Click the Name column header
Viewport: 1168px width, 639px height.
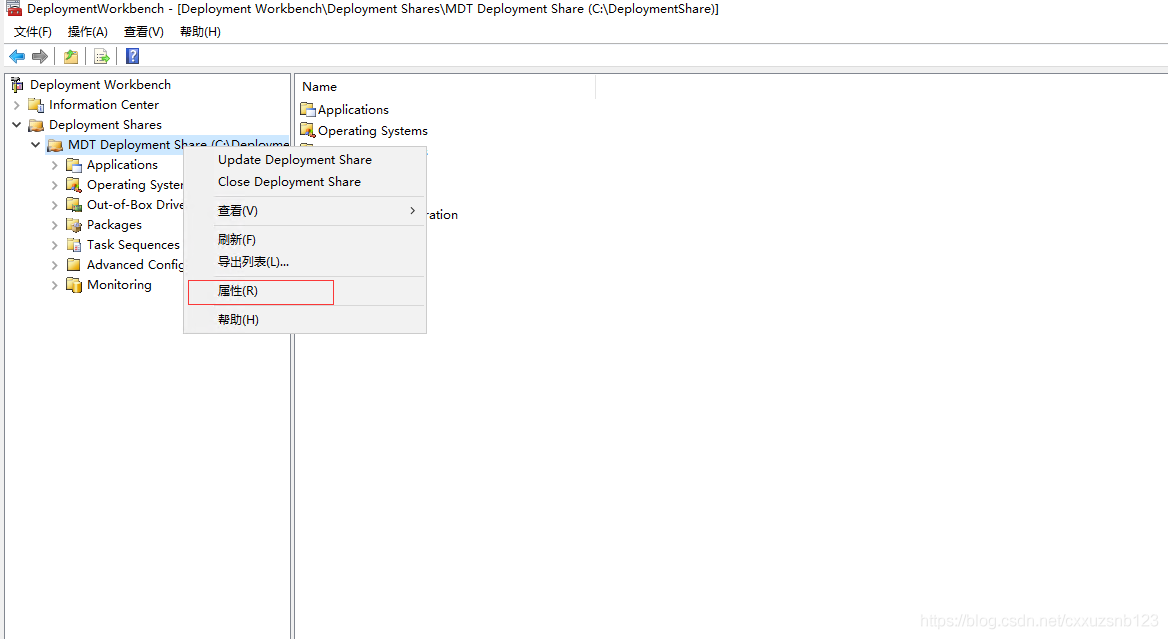[445, 86]
